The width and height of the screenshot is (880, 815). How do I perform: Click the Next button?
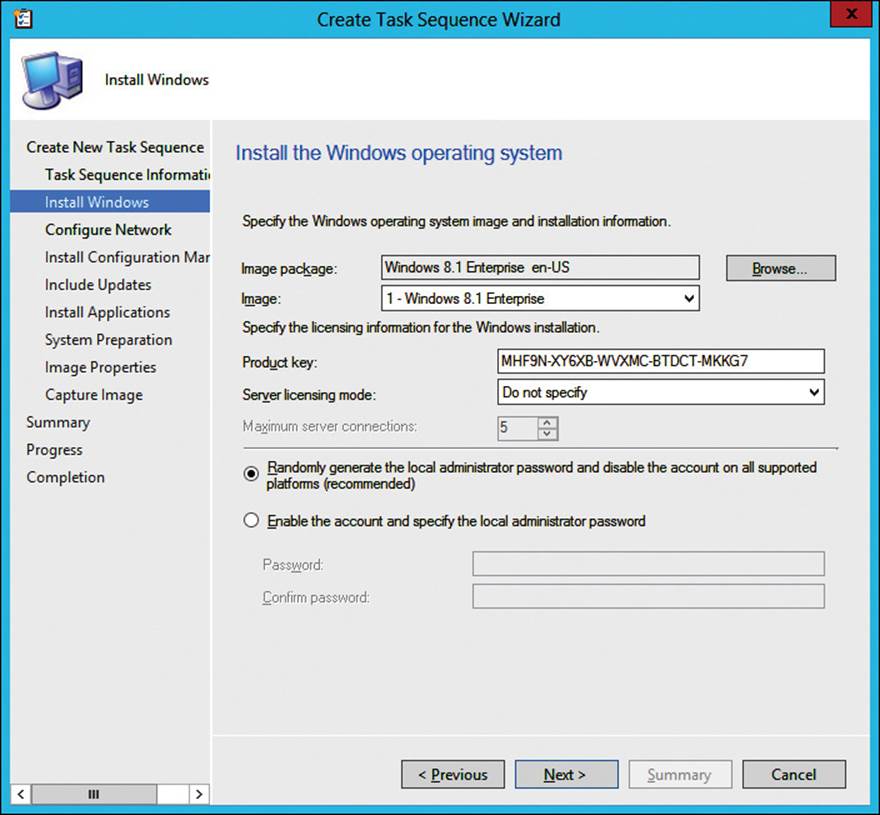[x=566, y=775]
